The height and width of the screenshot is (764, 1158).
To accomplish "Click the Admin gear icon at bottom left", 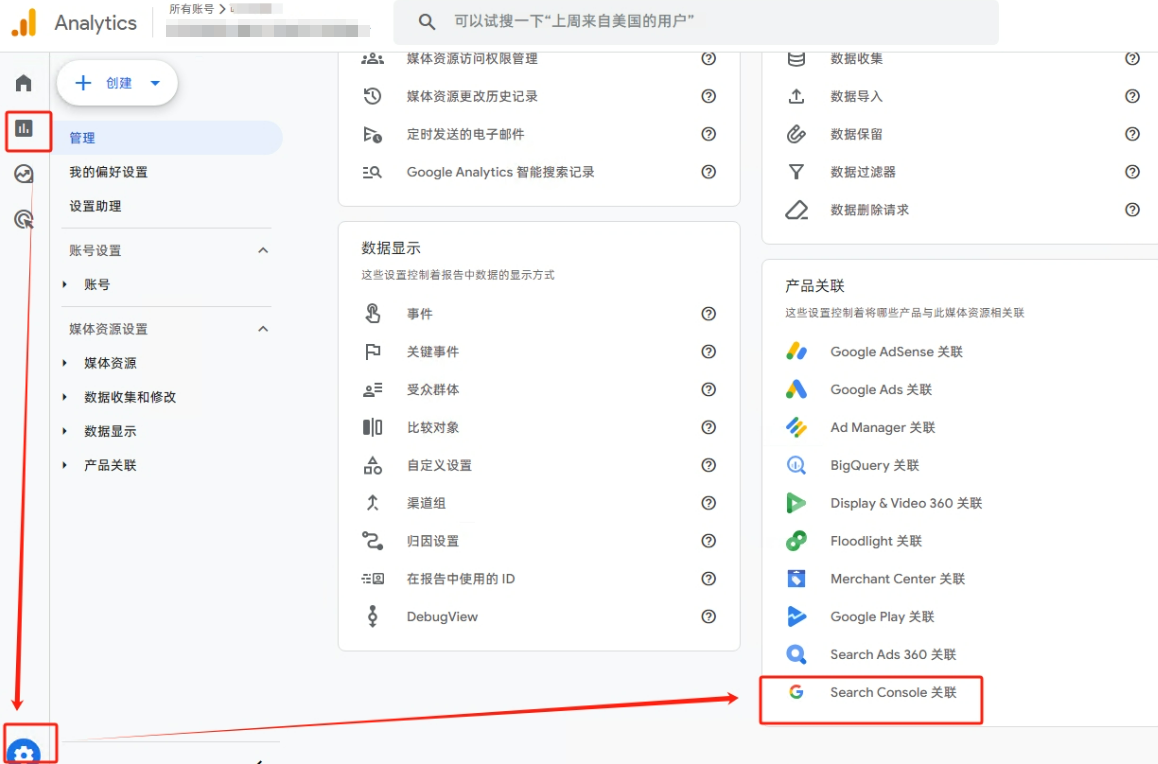I will (x=25, y=750).
